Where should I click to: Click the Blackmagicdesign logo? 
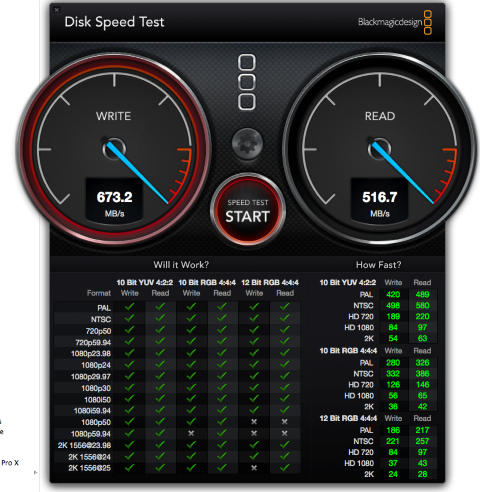[x=395, y=22]
